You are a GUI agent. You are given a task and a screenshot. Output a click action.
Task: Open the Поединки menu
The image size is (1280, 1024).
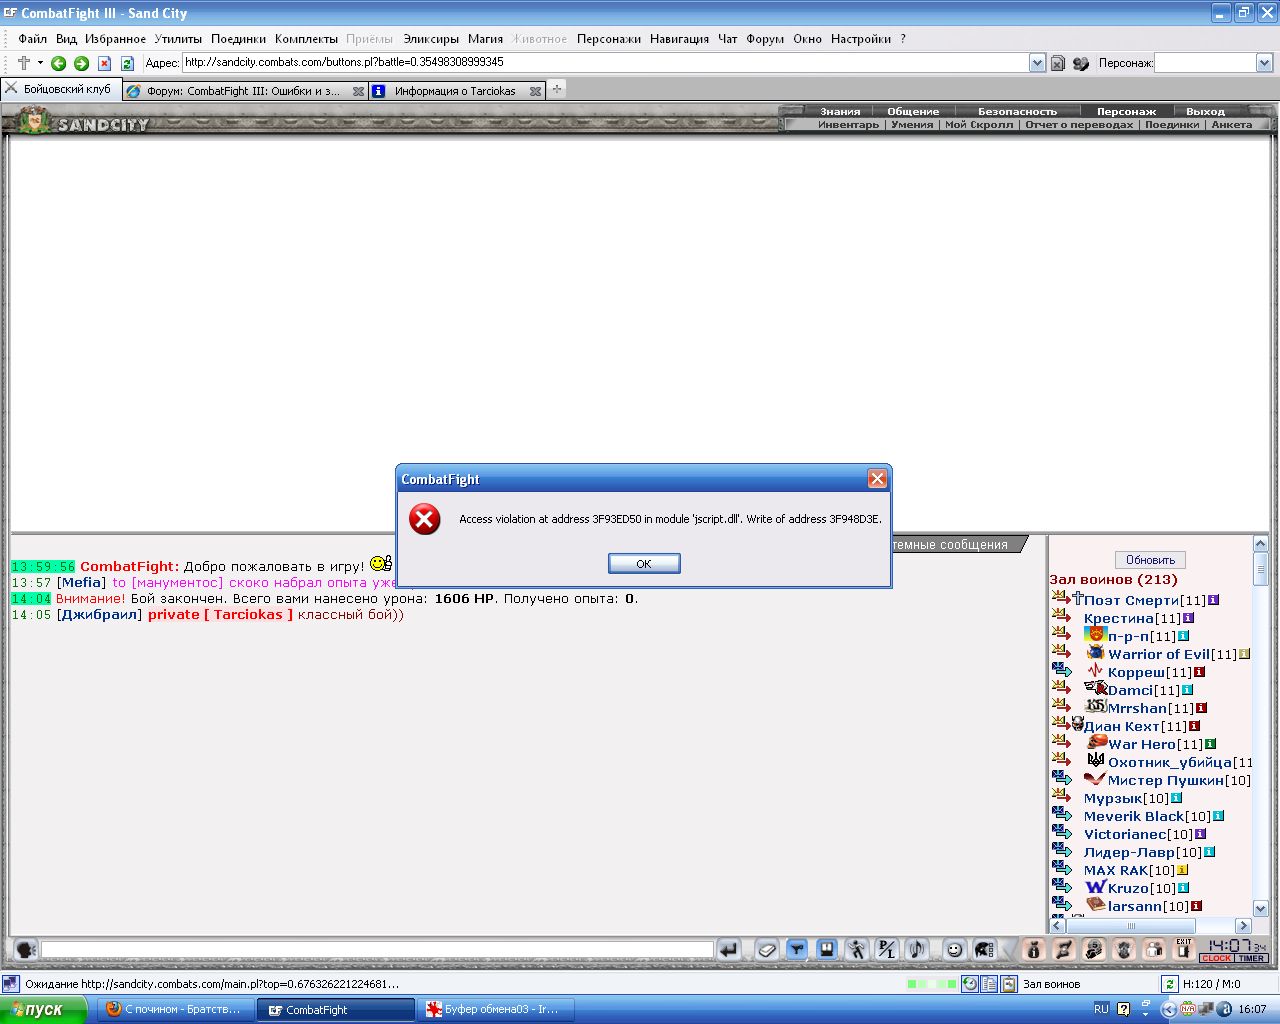pyautogui.click(x=238, y=39)
